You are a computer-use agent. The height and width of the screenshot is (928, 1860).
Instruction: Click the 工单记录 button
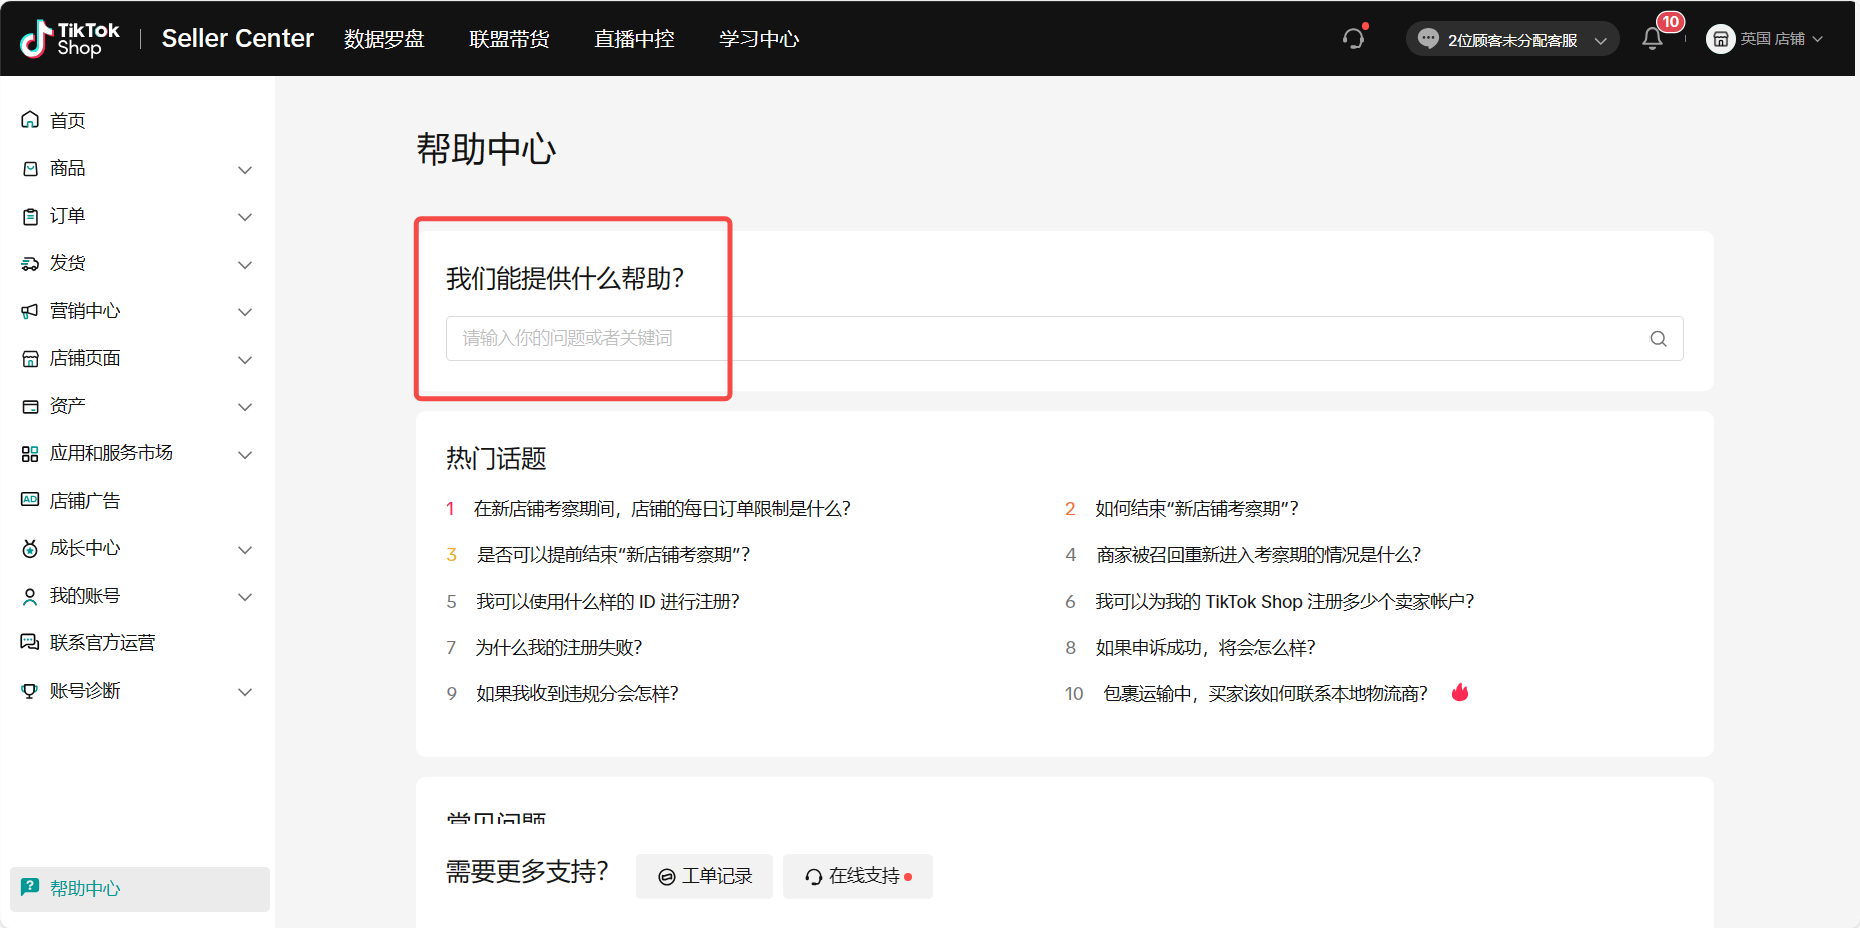pyautogui.click(x=704, y=877)
